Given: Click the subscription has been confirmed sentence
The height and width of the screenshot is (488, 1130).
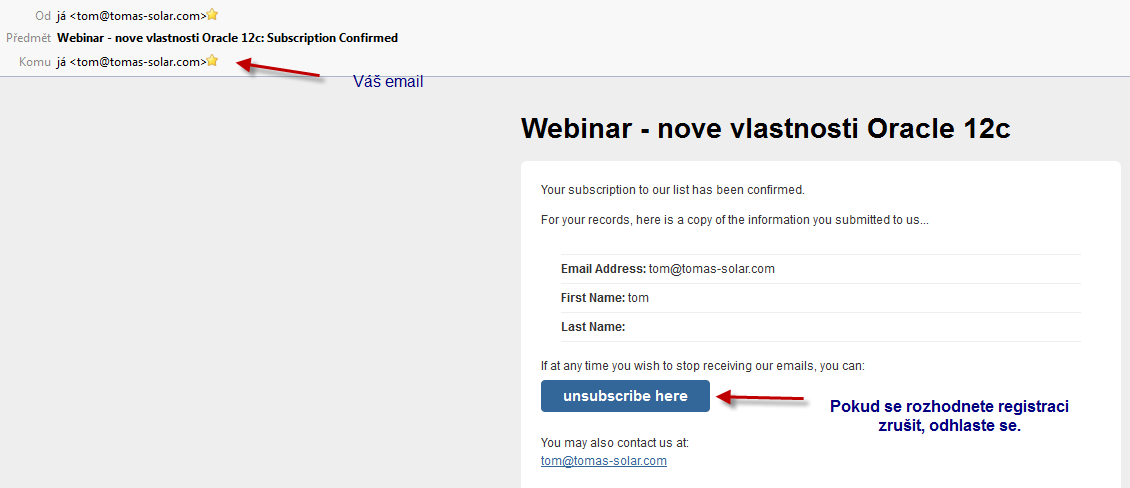Looking at the screenshot, I should (672, 190).
